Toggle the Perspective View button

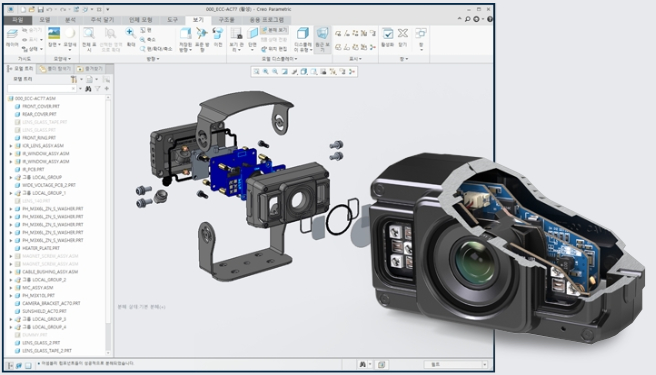click(322, 39)
